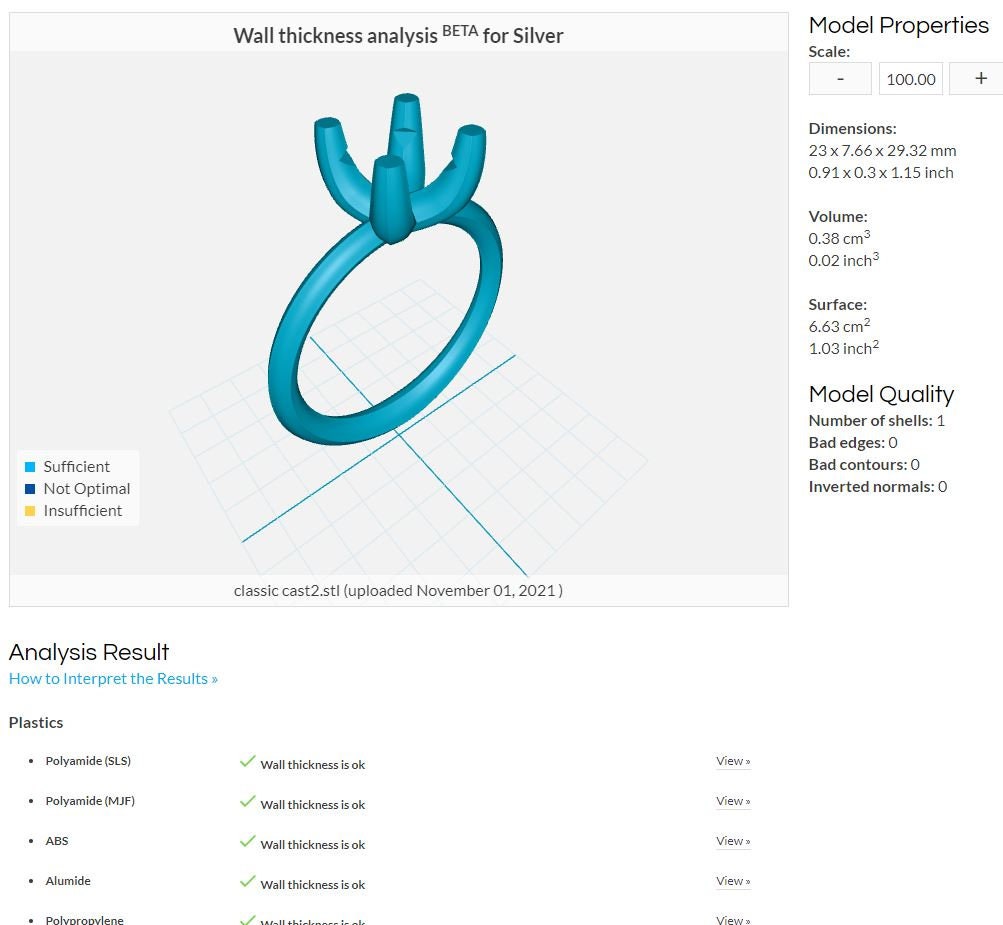Click the classic cast2.stl file caption
The image size is (1003, 925).
(x=398, y=590)
